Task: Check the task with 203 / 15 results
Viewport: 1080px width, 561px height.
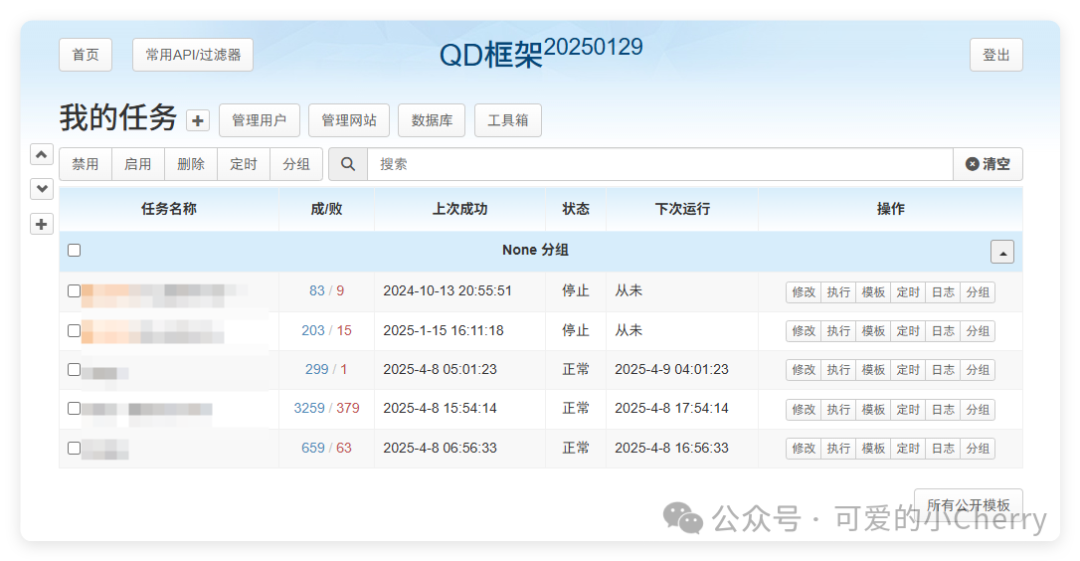Action: (74, 331)
